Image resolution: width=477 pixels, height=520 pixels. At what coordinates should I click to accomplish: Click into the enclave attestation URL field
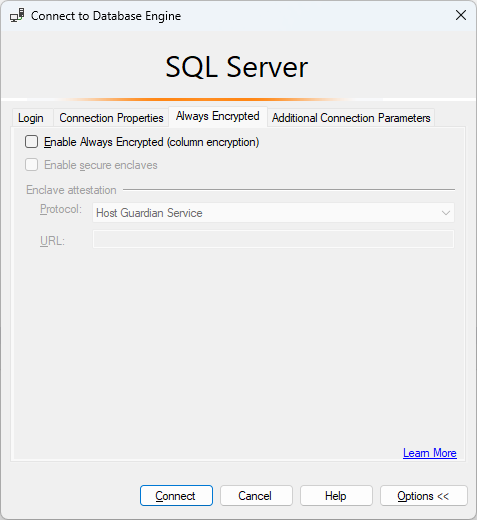click(273, 239)
